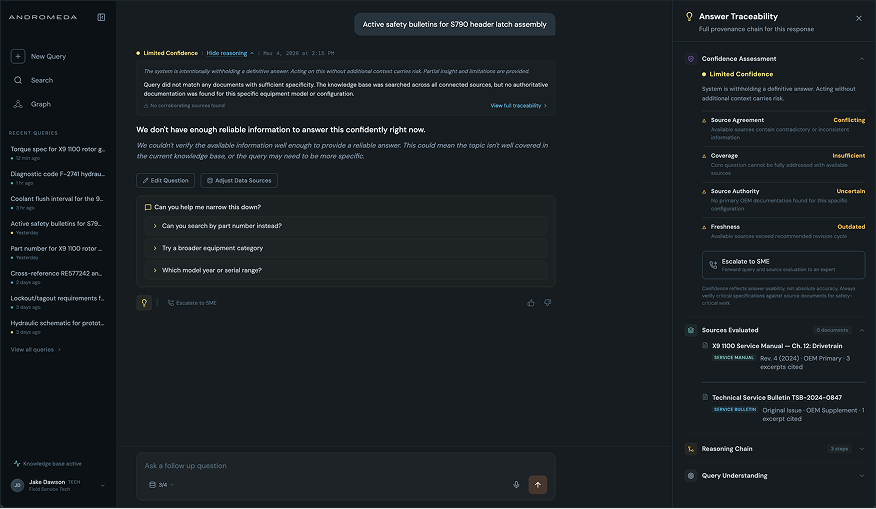Image resolution: width=876 pixels, height=509 pixels.
Task: Click the Query Understanding section icon
Action: click(691, 476)
